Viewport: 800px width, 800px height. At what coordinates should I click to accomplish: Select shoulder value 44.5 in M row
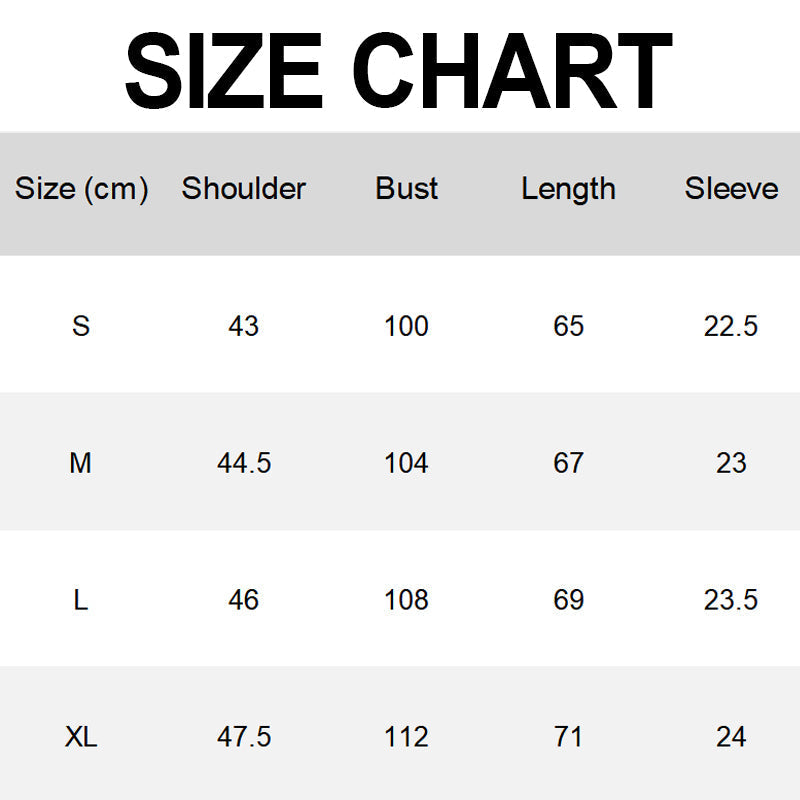(x=244, y=463)
